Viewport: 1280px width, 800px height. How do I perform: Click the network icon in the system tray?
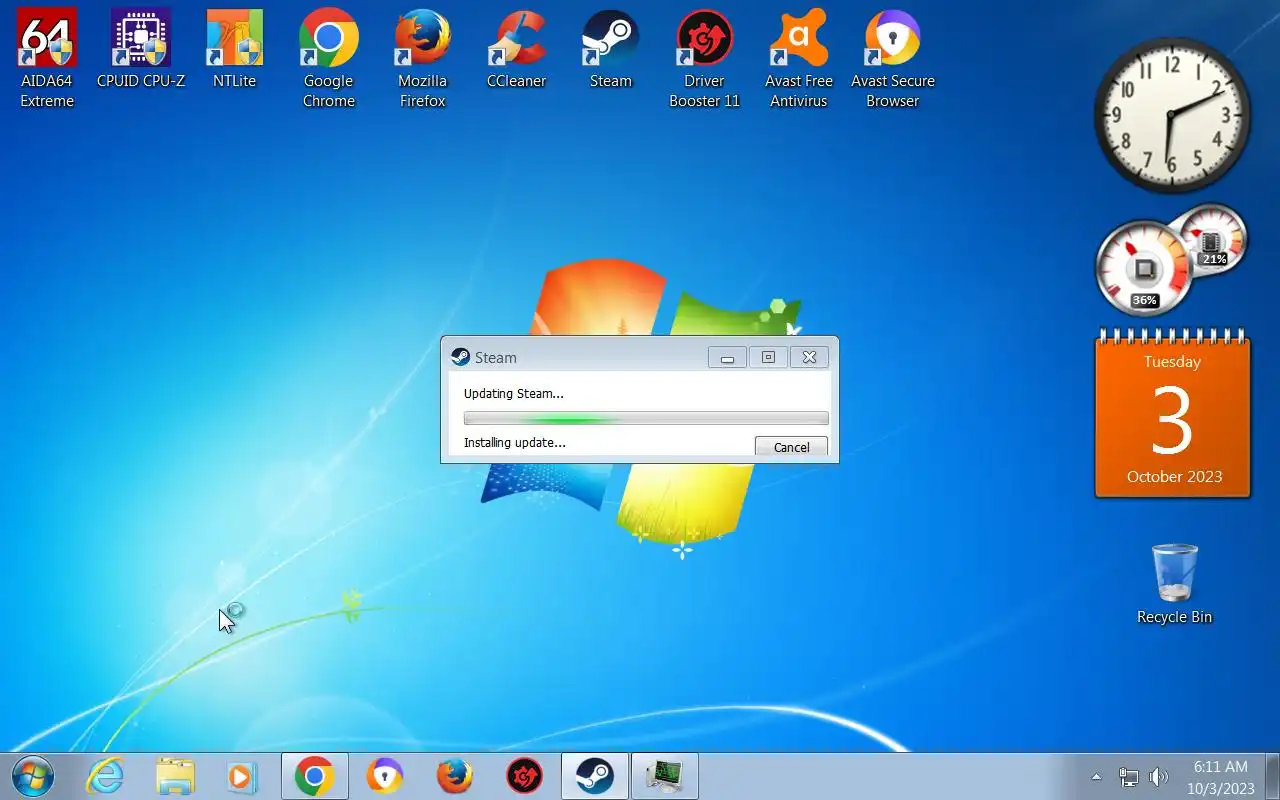1129,777
